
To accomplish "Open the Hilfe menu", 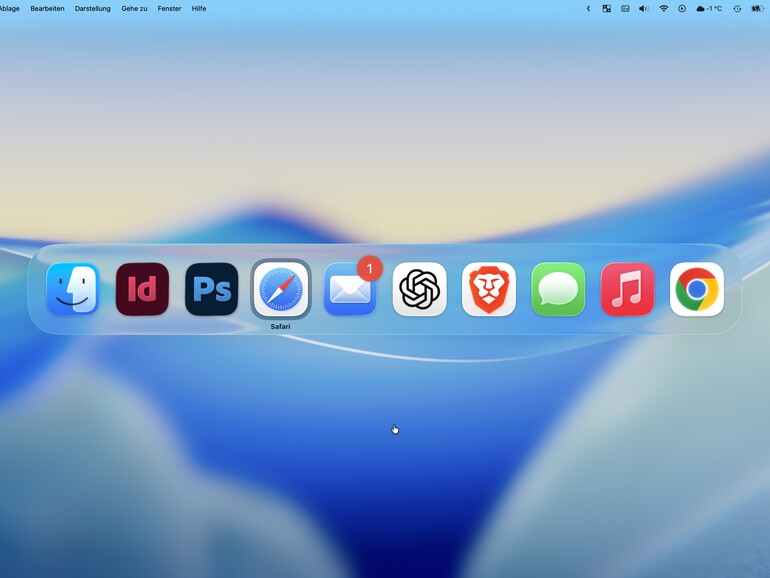I will tap(199, 8).
